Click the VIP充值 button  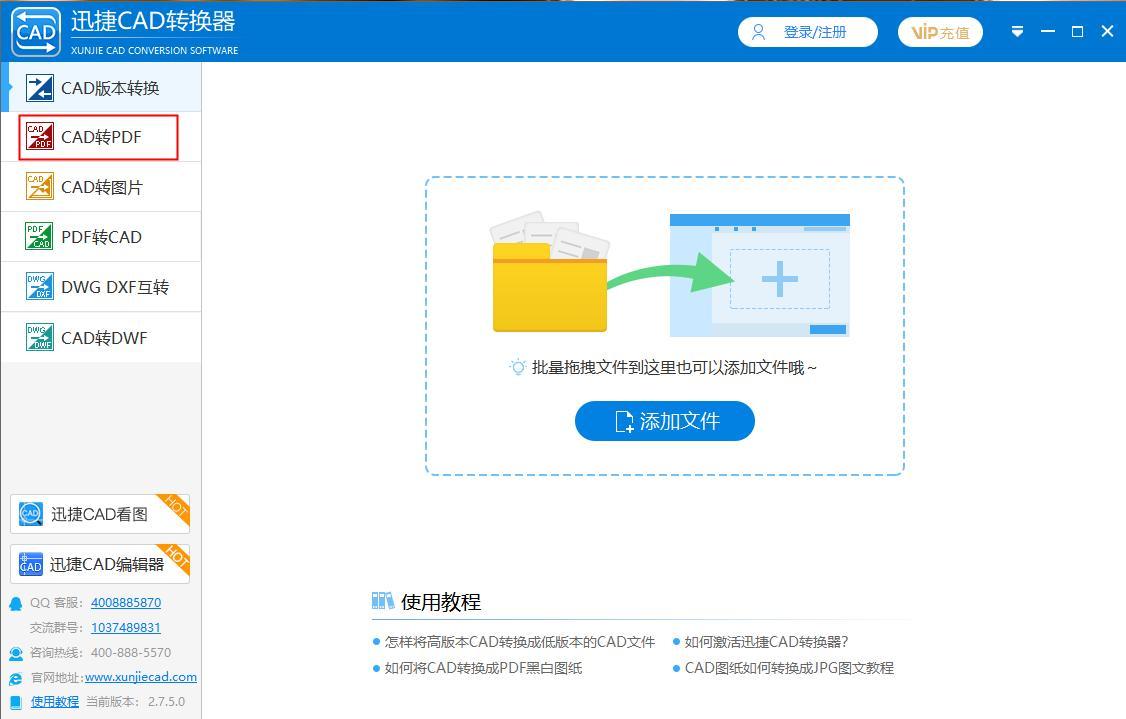coord(939,31)
